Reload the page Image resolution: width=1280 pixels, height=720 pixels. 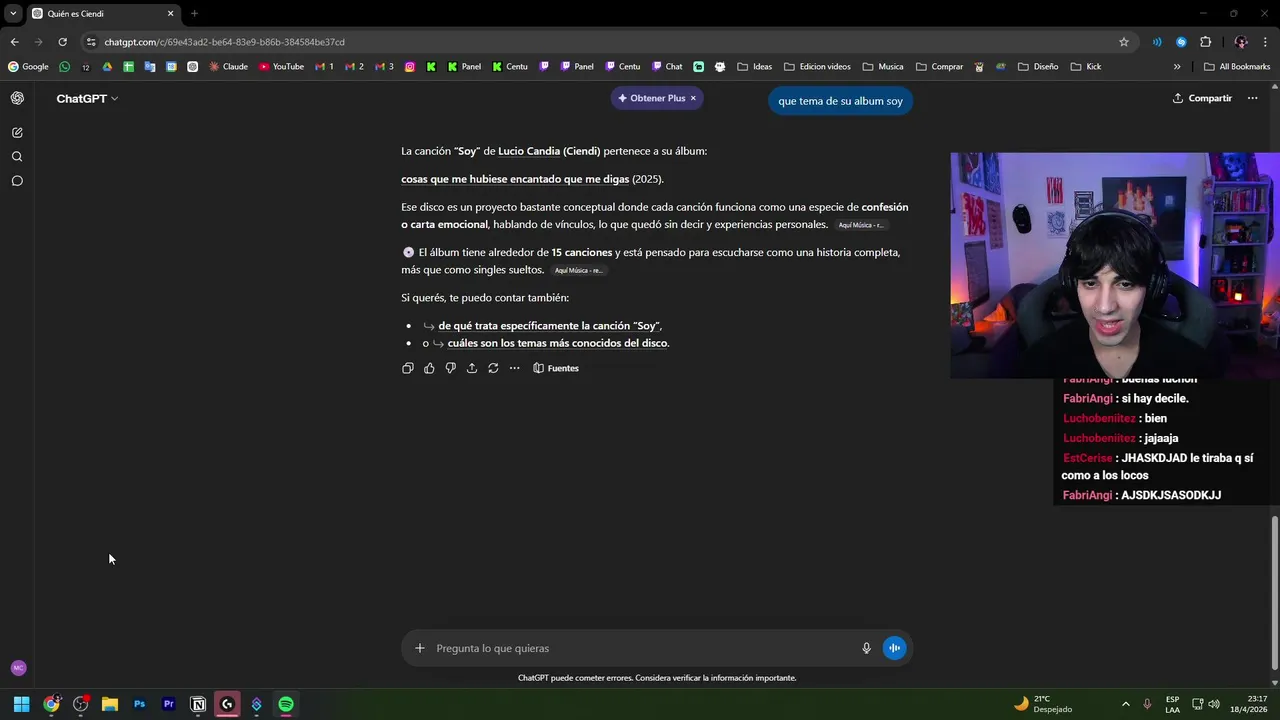click(x=62, y=42)
